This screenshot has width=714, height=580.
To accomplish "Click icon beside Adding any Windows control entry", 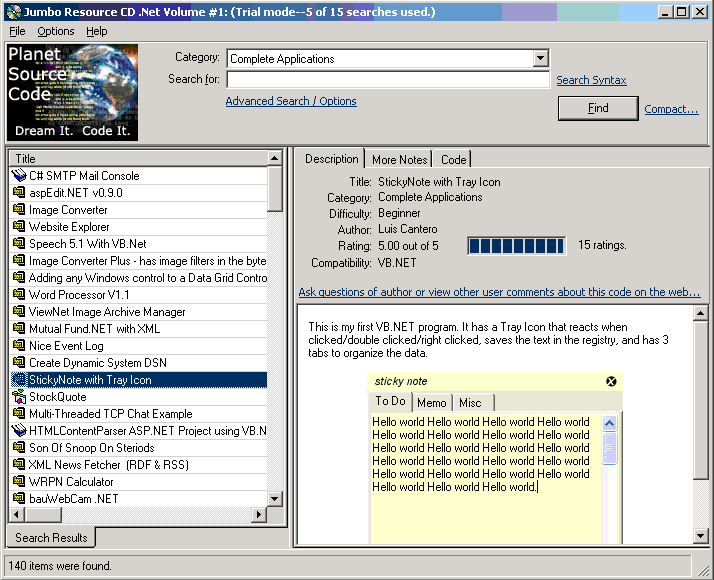I will tap(19, 277).
